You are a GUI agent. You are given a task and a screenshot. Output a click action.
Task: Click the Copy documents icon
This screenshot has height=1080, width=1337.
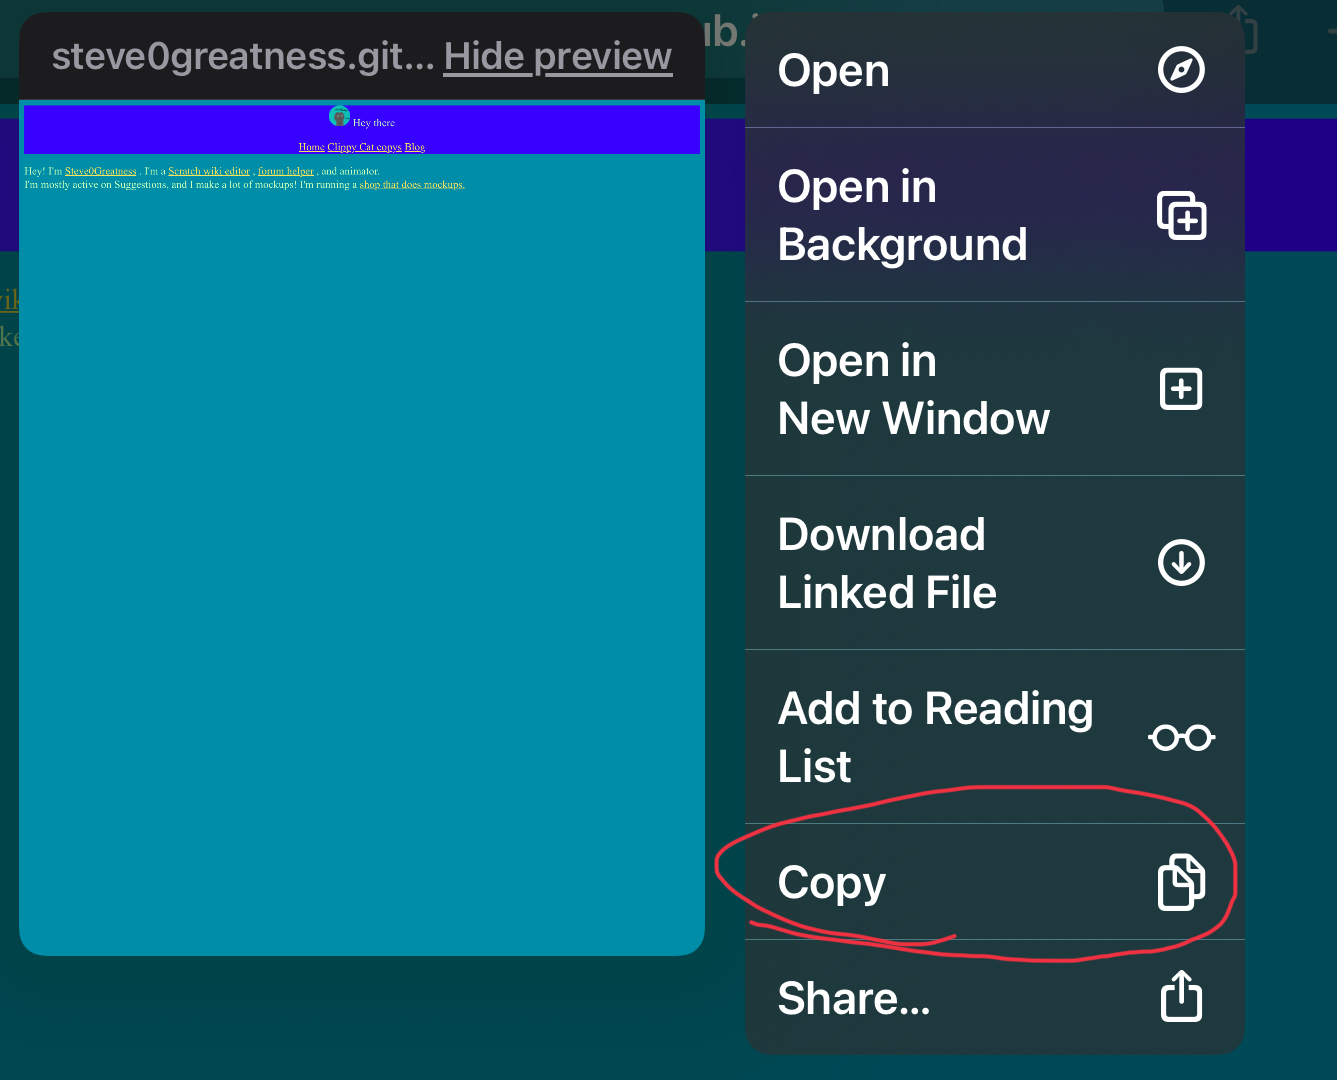point(1181,882)
